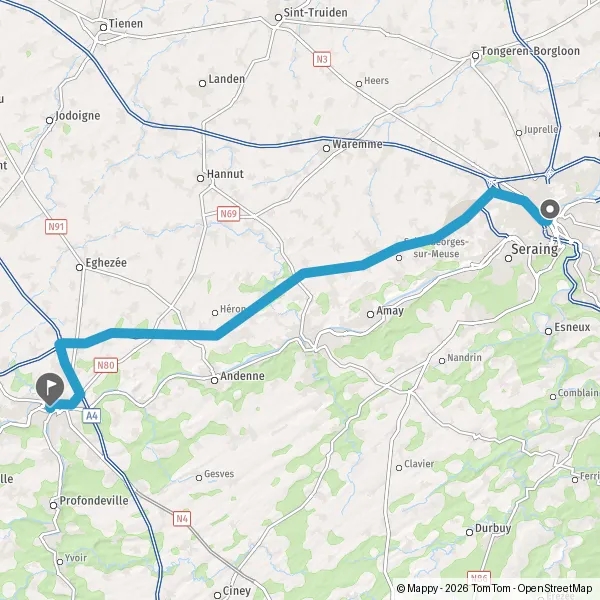The width and height of the screenshot is (600, 600).
Task: Open the OpenStreetMap attribution link
Action: tap(554, 588)
